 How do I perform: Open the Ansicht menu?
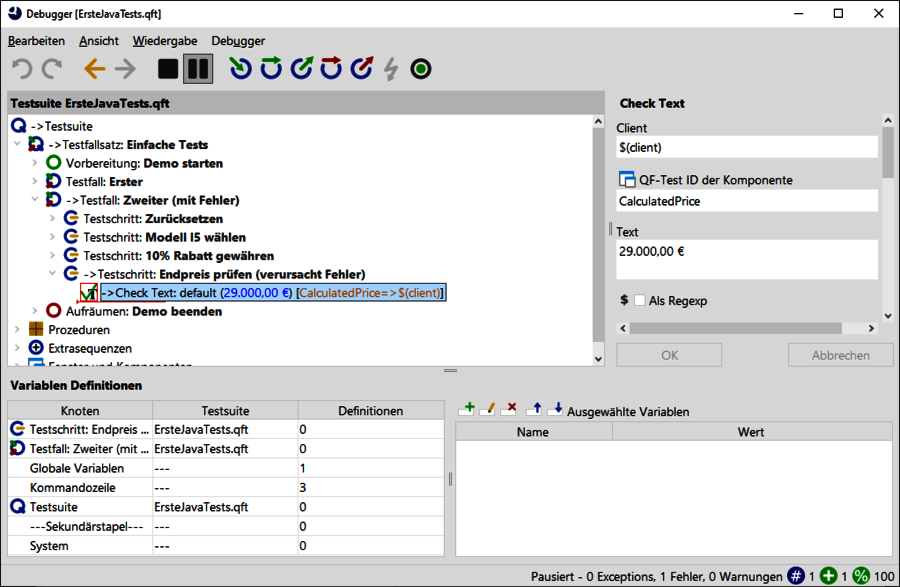point(99,41)
